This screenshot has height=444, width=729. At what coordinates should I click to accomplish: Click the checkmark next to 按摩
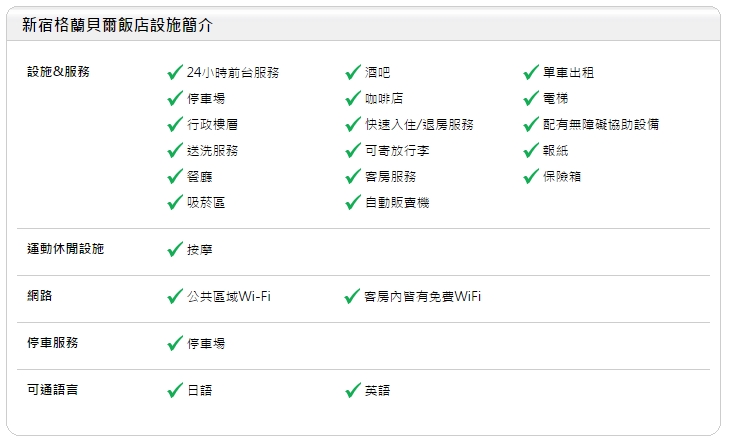(176, 249)
